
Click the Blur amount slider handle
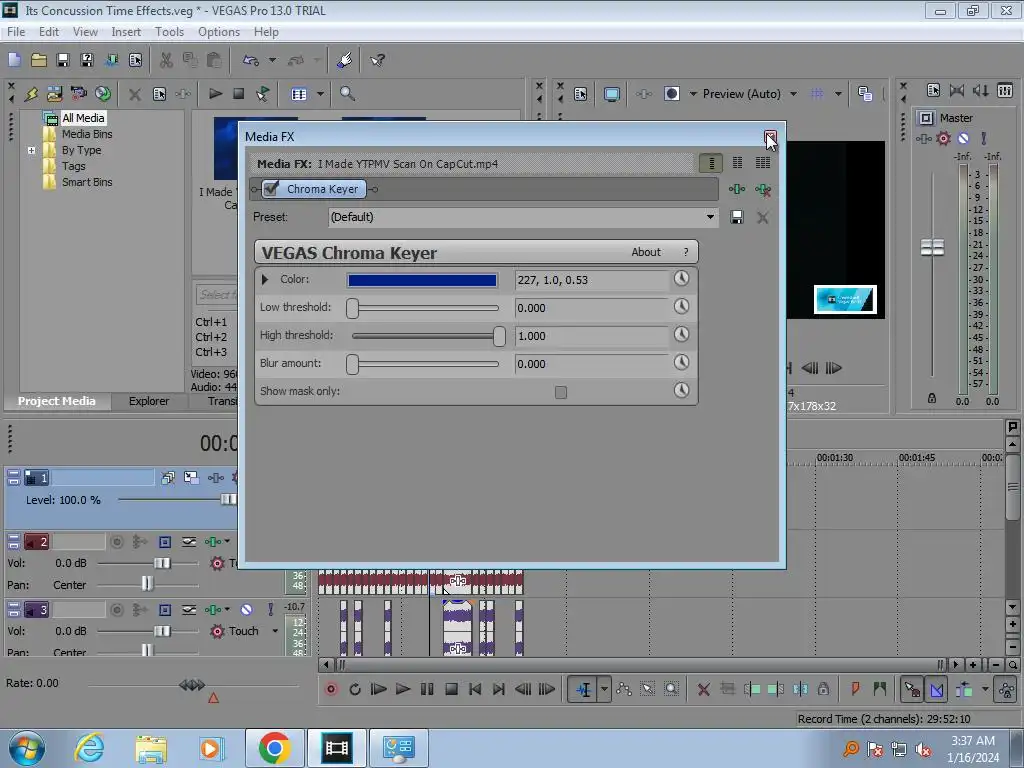(353, 364)
